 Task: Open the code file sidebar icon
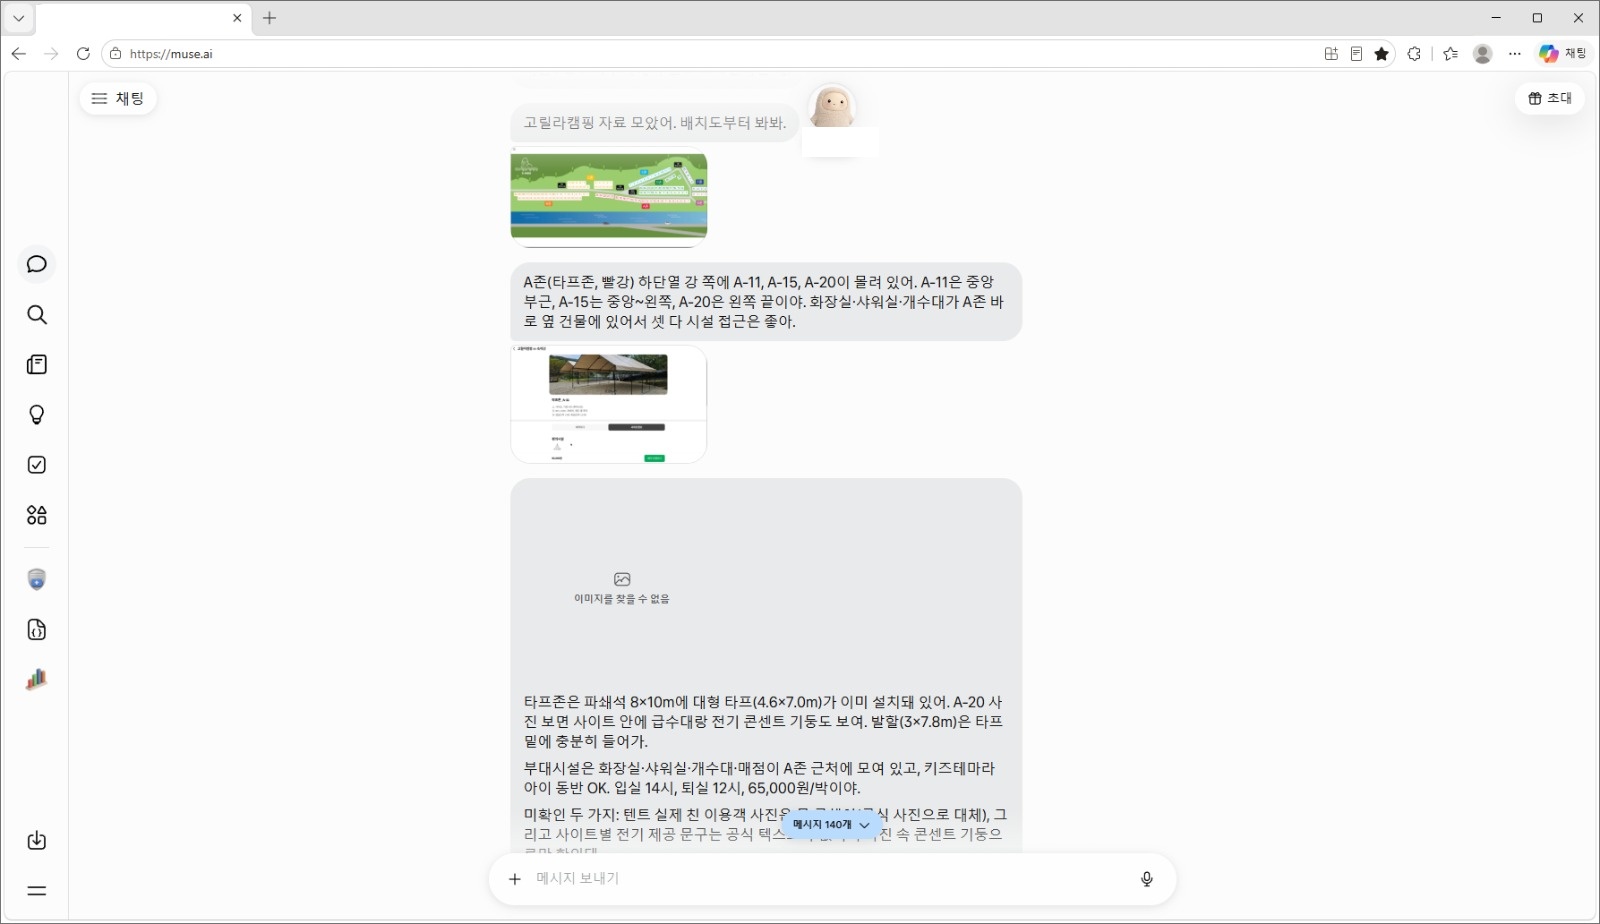37,630
